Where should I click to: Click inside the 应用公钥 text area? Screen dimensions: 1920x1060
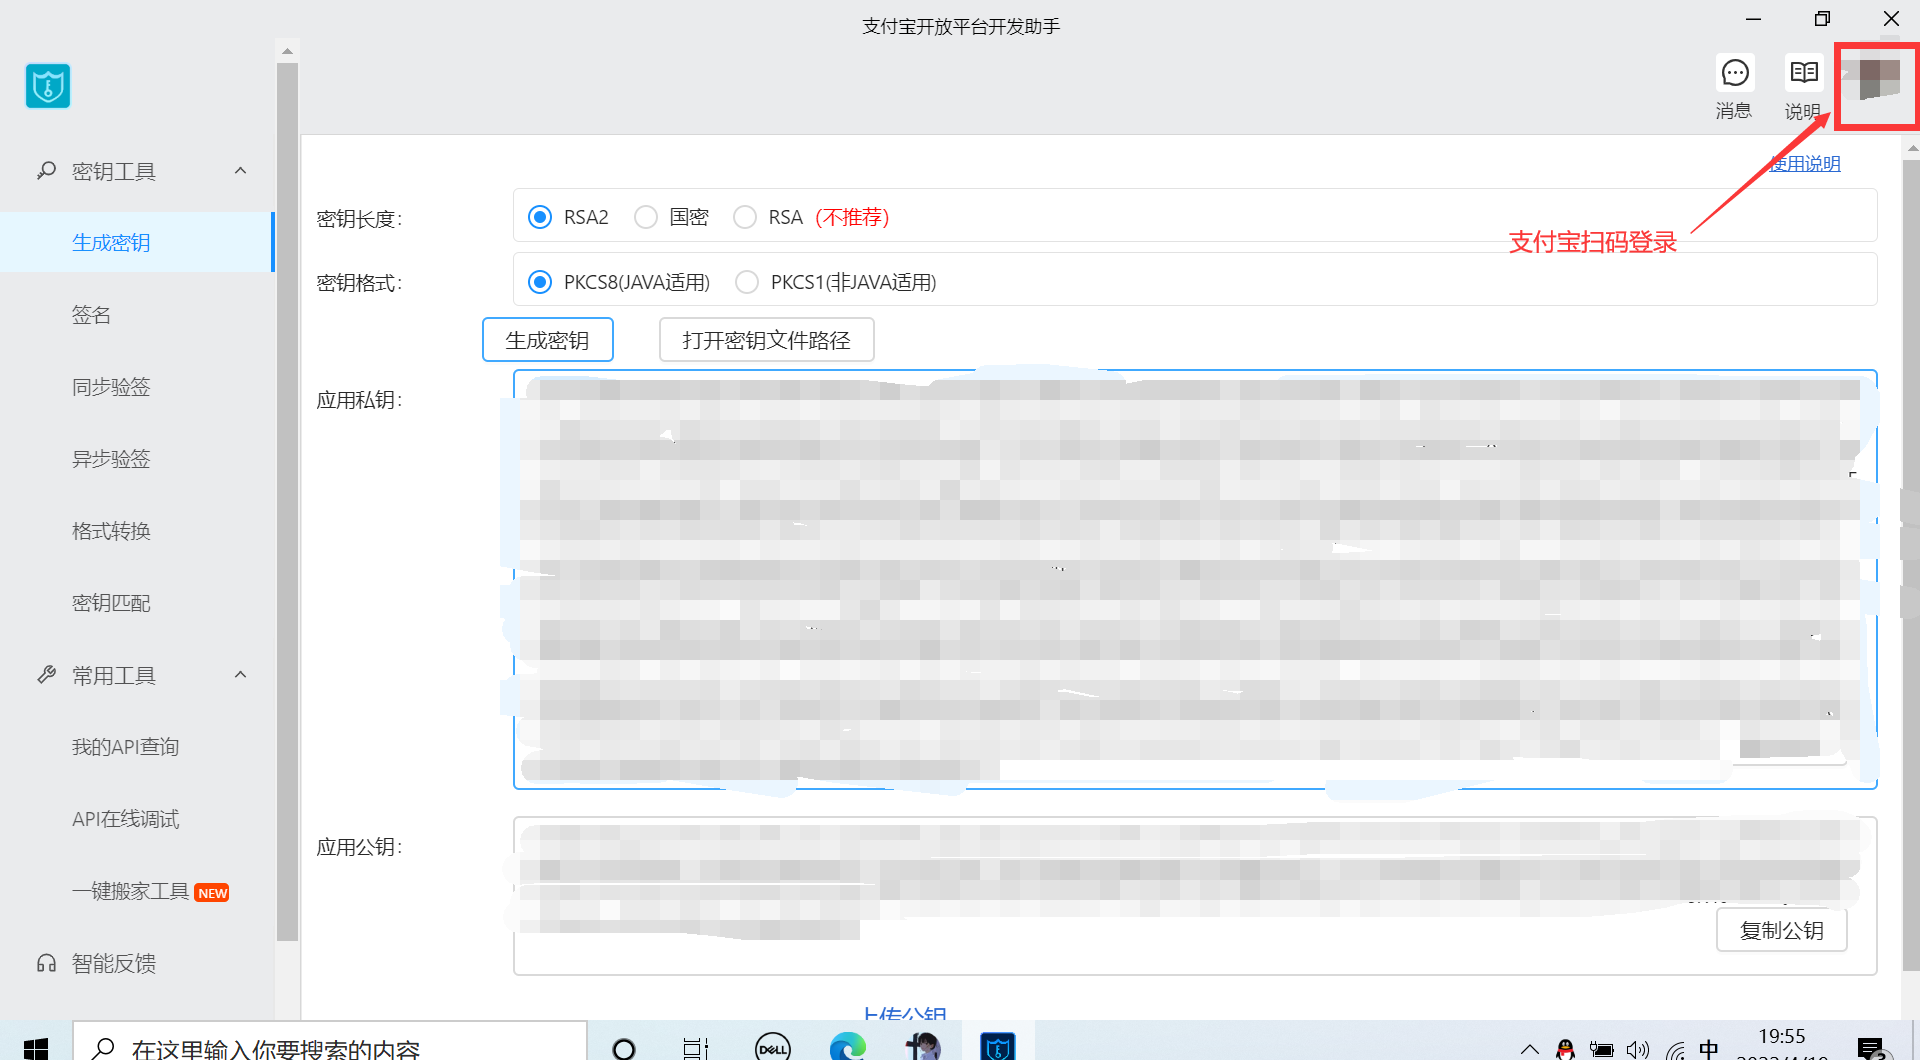[x=1195, y=896]
